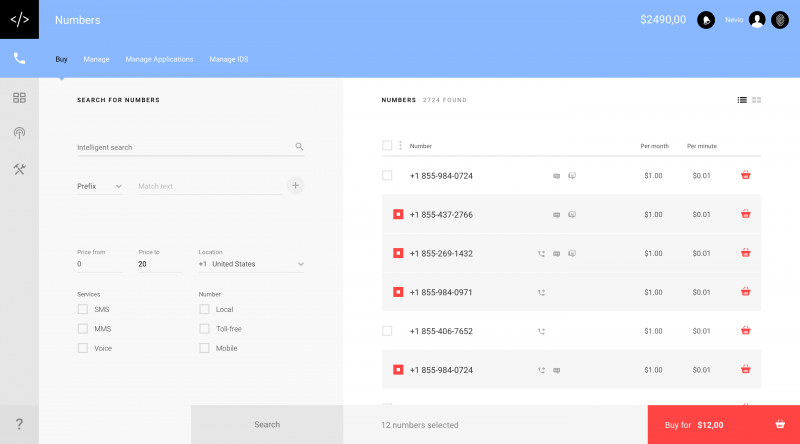The image size is (800, 444).
Task: Open the column options three-dot menu
Action: [x=401, y=146]
